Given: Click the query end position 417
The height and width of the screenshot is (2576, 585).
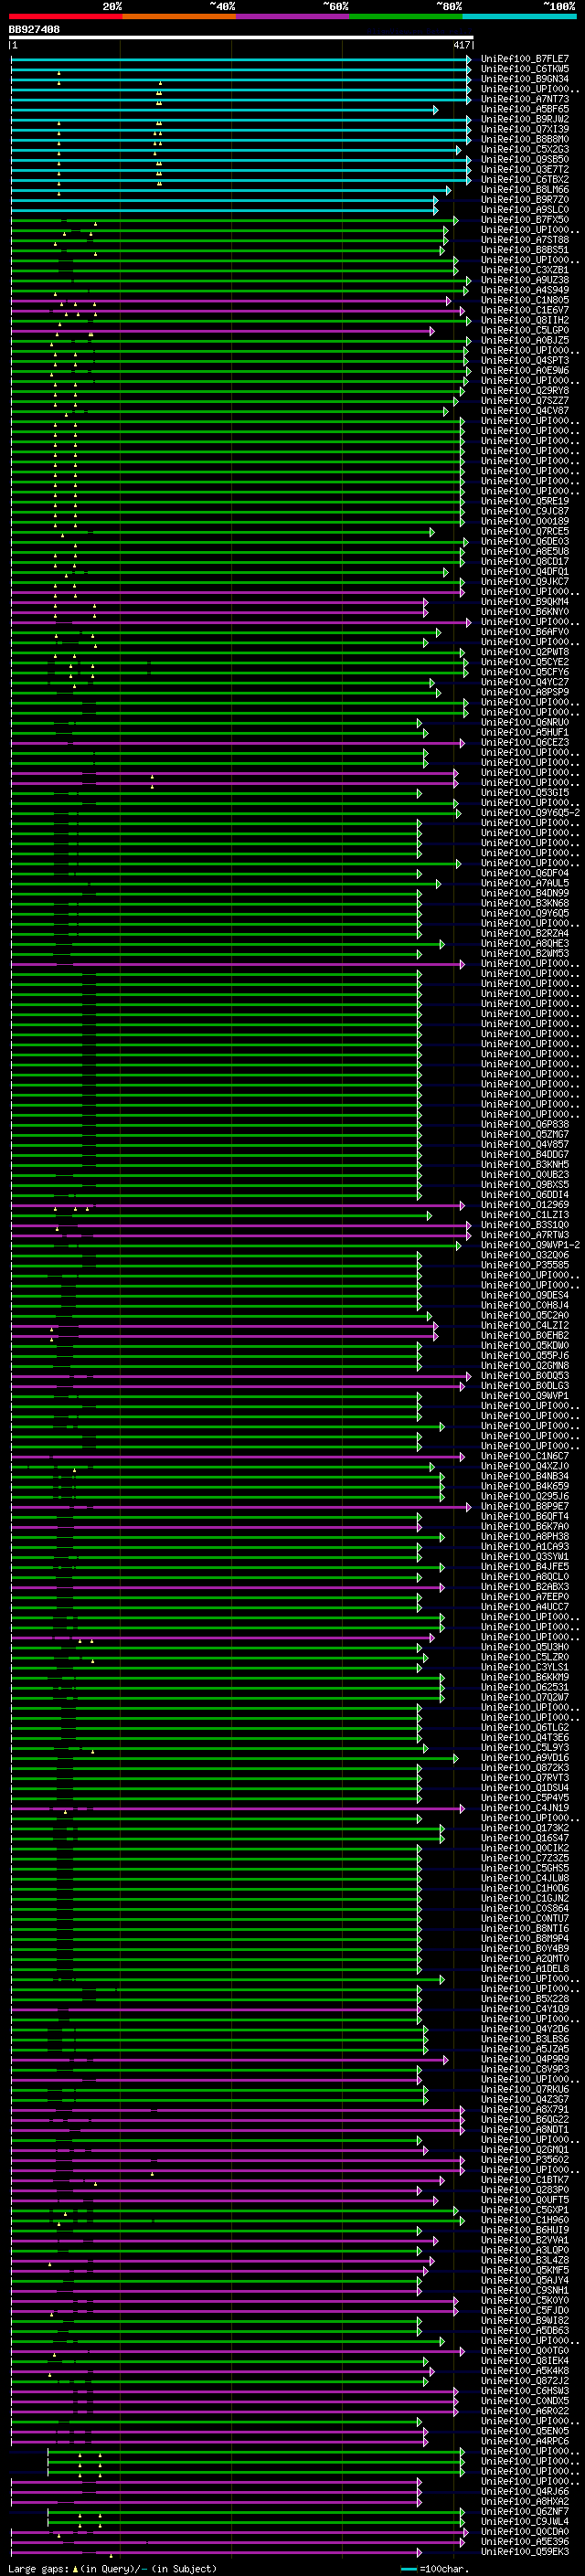Looking at the screenshot, I should point(462,45).
